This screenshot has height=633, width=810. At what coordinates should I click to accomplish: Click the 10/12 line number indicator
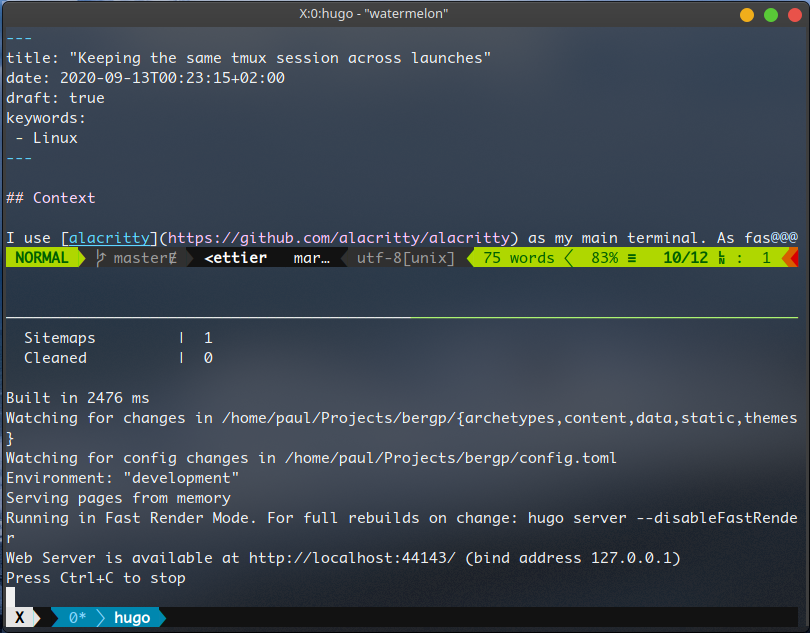click(x=685, y=257)
